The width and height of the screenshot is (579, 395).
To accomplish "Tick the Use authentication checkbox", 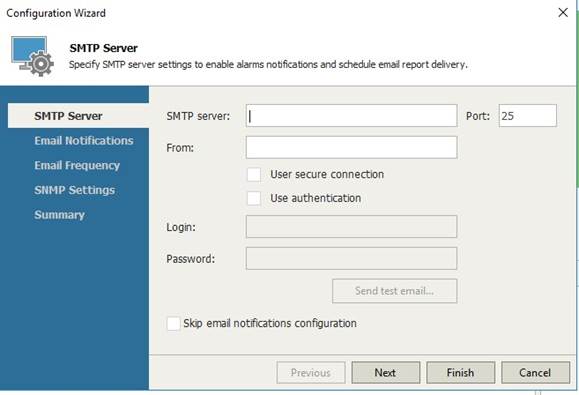I will coord(254,198).
